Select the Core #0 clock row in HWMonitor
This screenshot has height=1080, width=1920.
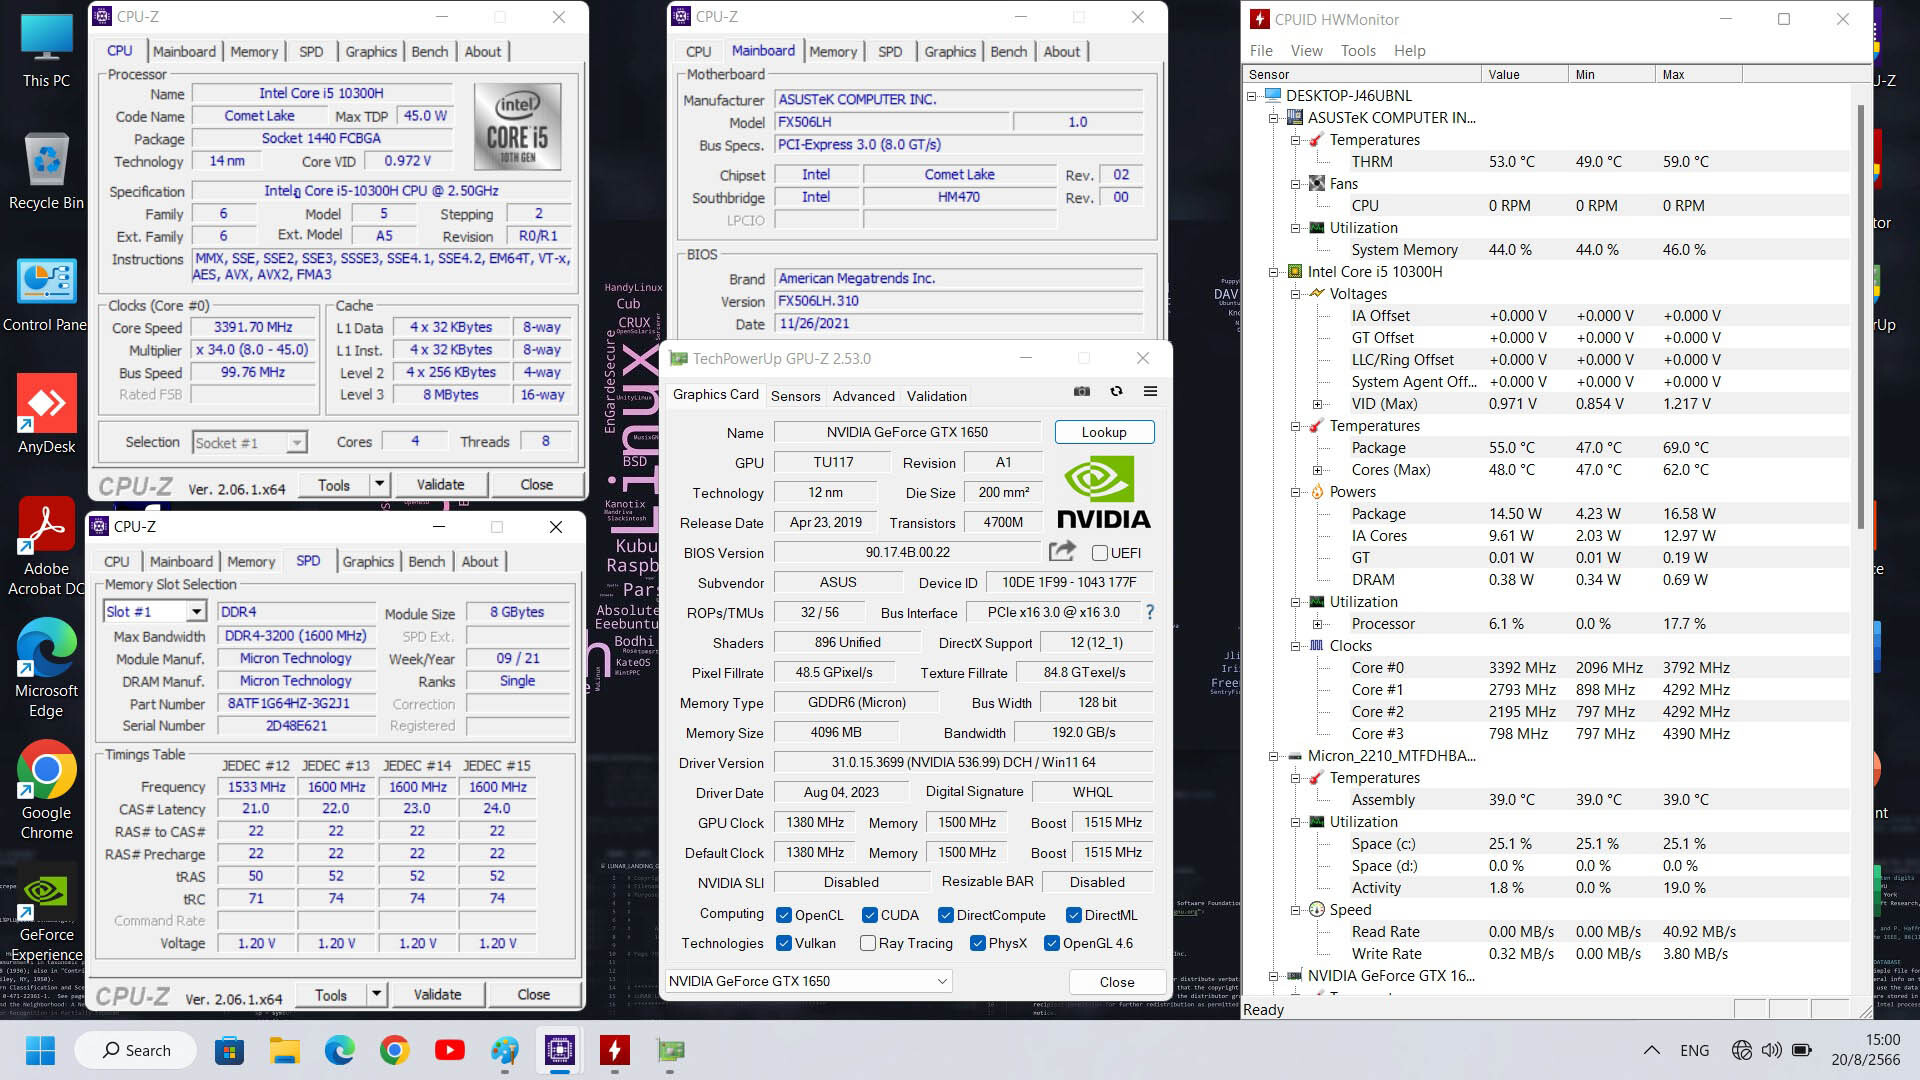pyautogui.click(x=1545, y=668)
